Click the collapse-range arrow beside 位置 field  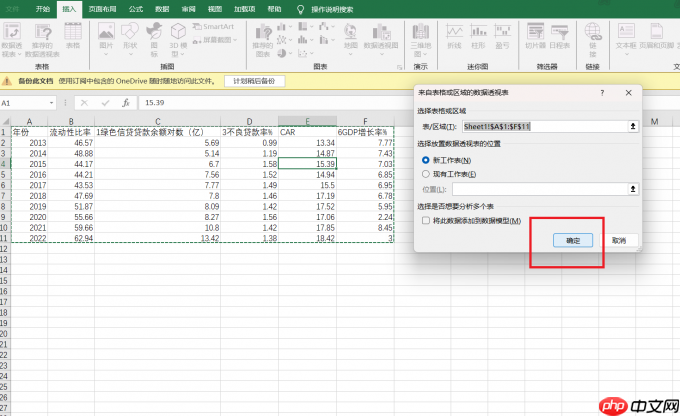[633, 189]
